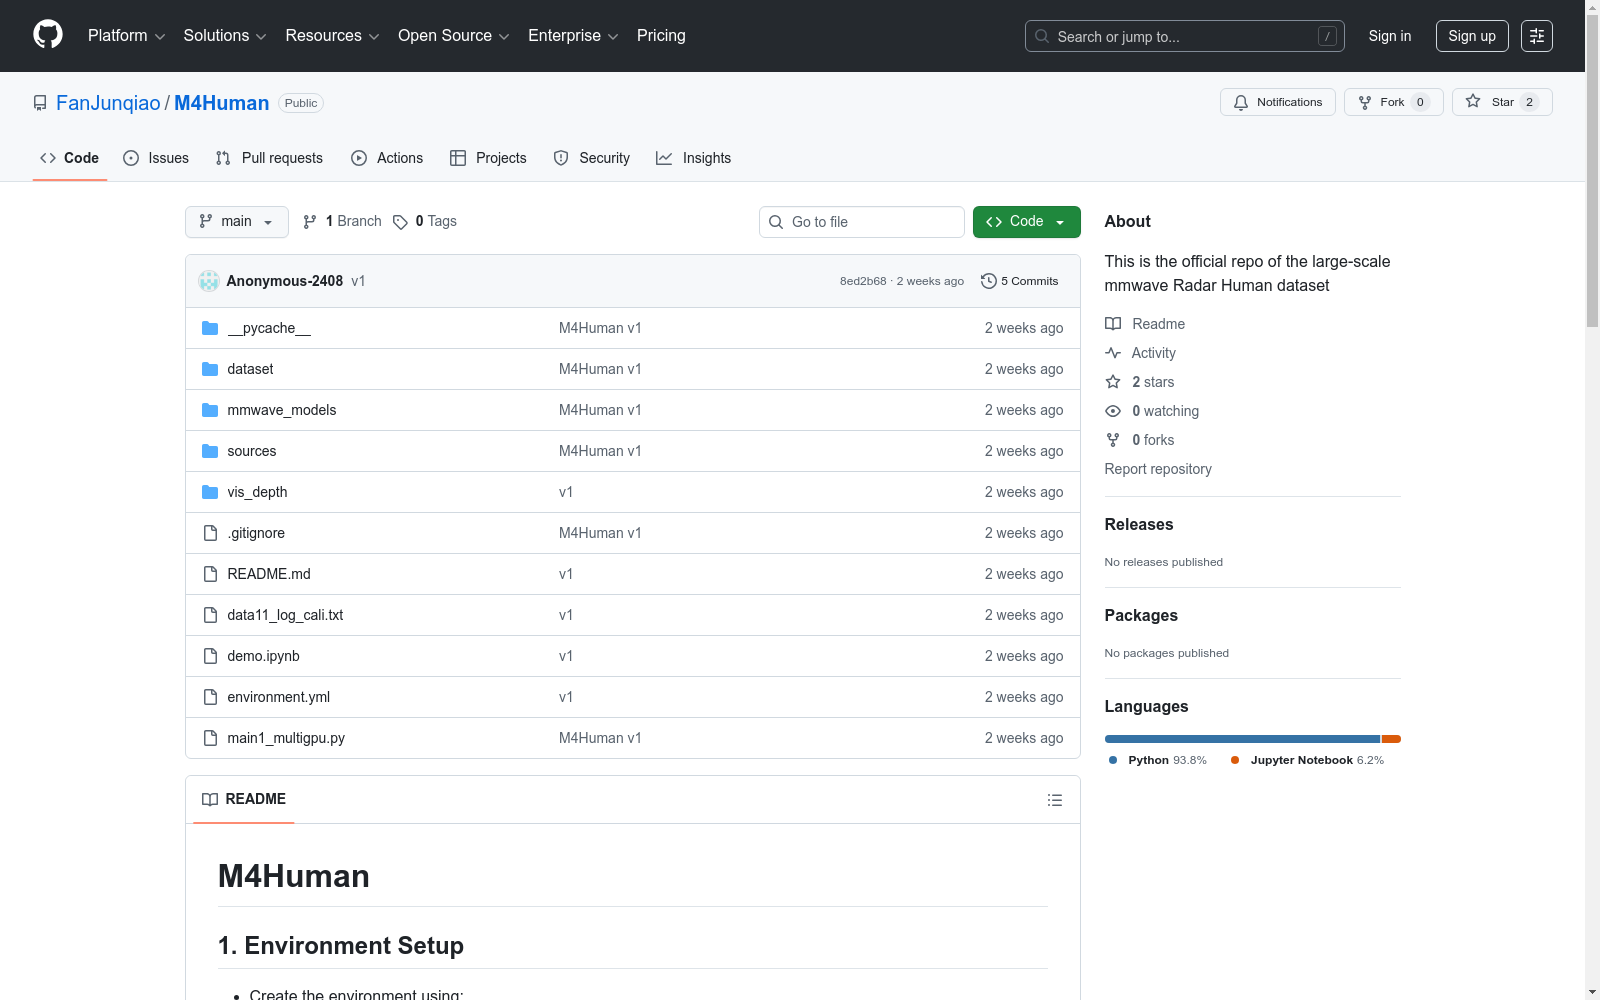Click the README.md file icon
Image resolution: width=1600 pixels, height=1000 pixels.
[x=210, y=574]
